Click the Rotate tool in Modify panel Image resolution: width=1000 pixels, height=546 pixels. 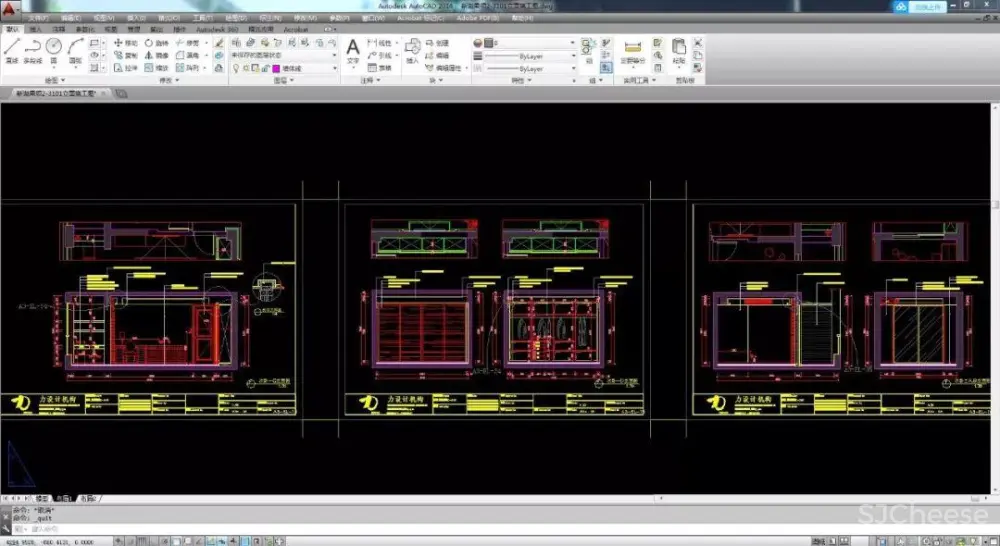coord(155,43)
